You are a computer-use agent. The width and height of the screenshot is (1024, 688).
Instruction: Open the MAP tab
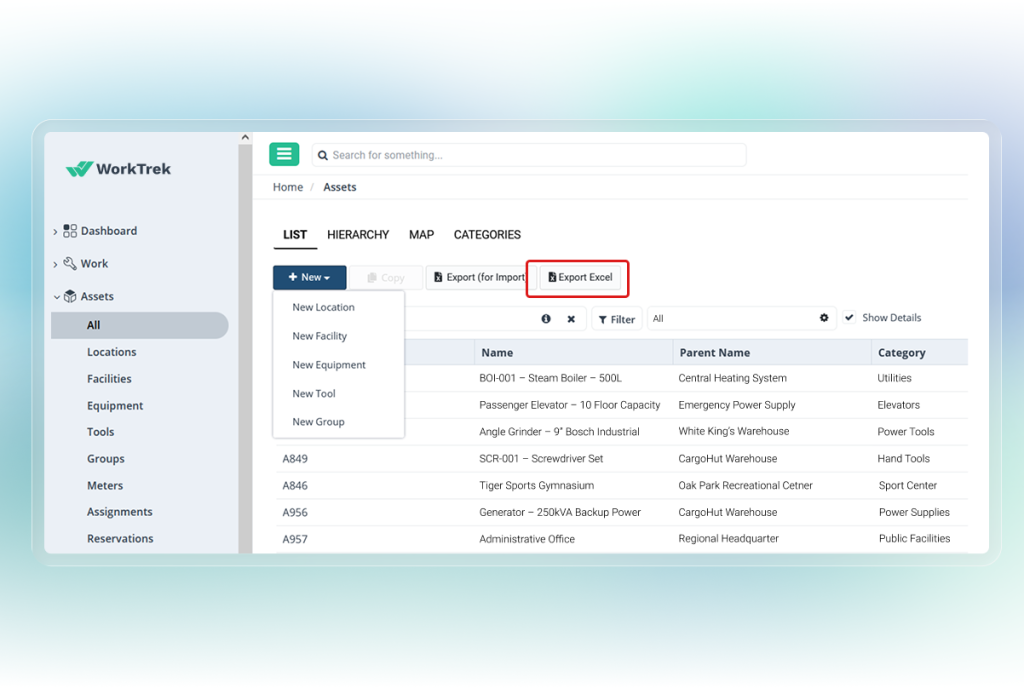pos(421,235)
